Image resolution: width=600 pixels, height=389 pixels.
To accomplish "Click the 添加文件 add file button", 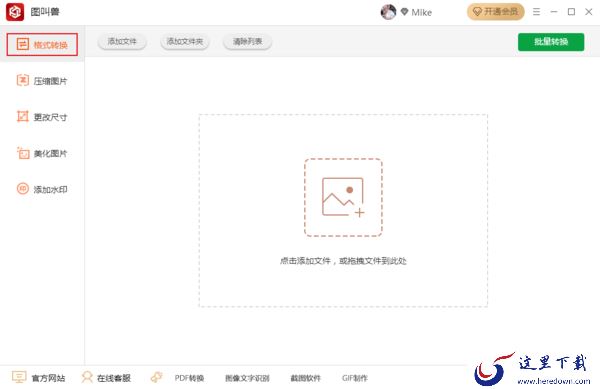I will pos(122,41).
